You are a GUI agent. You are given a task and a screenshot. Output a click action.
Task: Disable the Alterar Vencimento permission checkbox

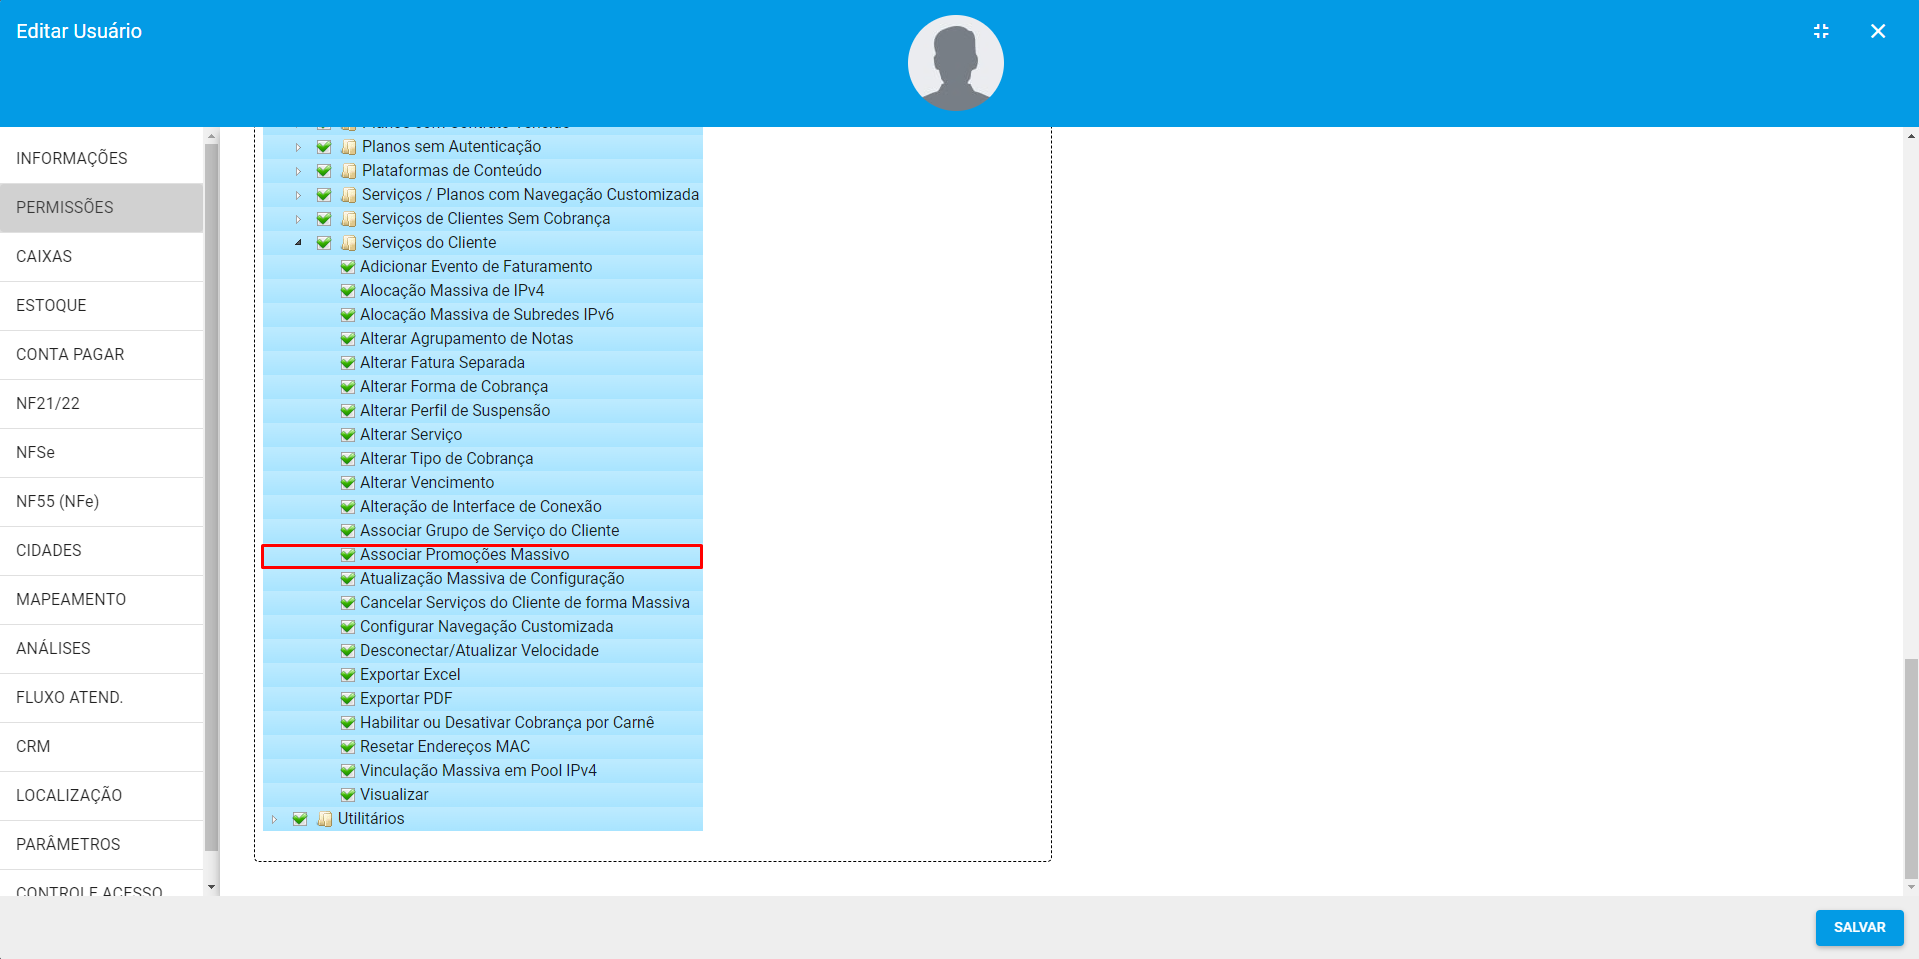click(x=348, y=483)
